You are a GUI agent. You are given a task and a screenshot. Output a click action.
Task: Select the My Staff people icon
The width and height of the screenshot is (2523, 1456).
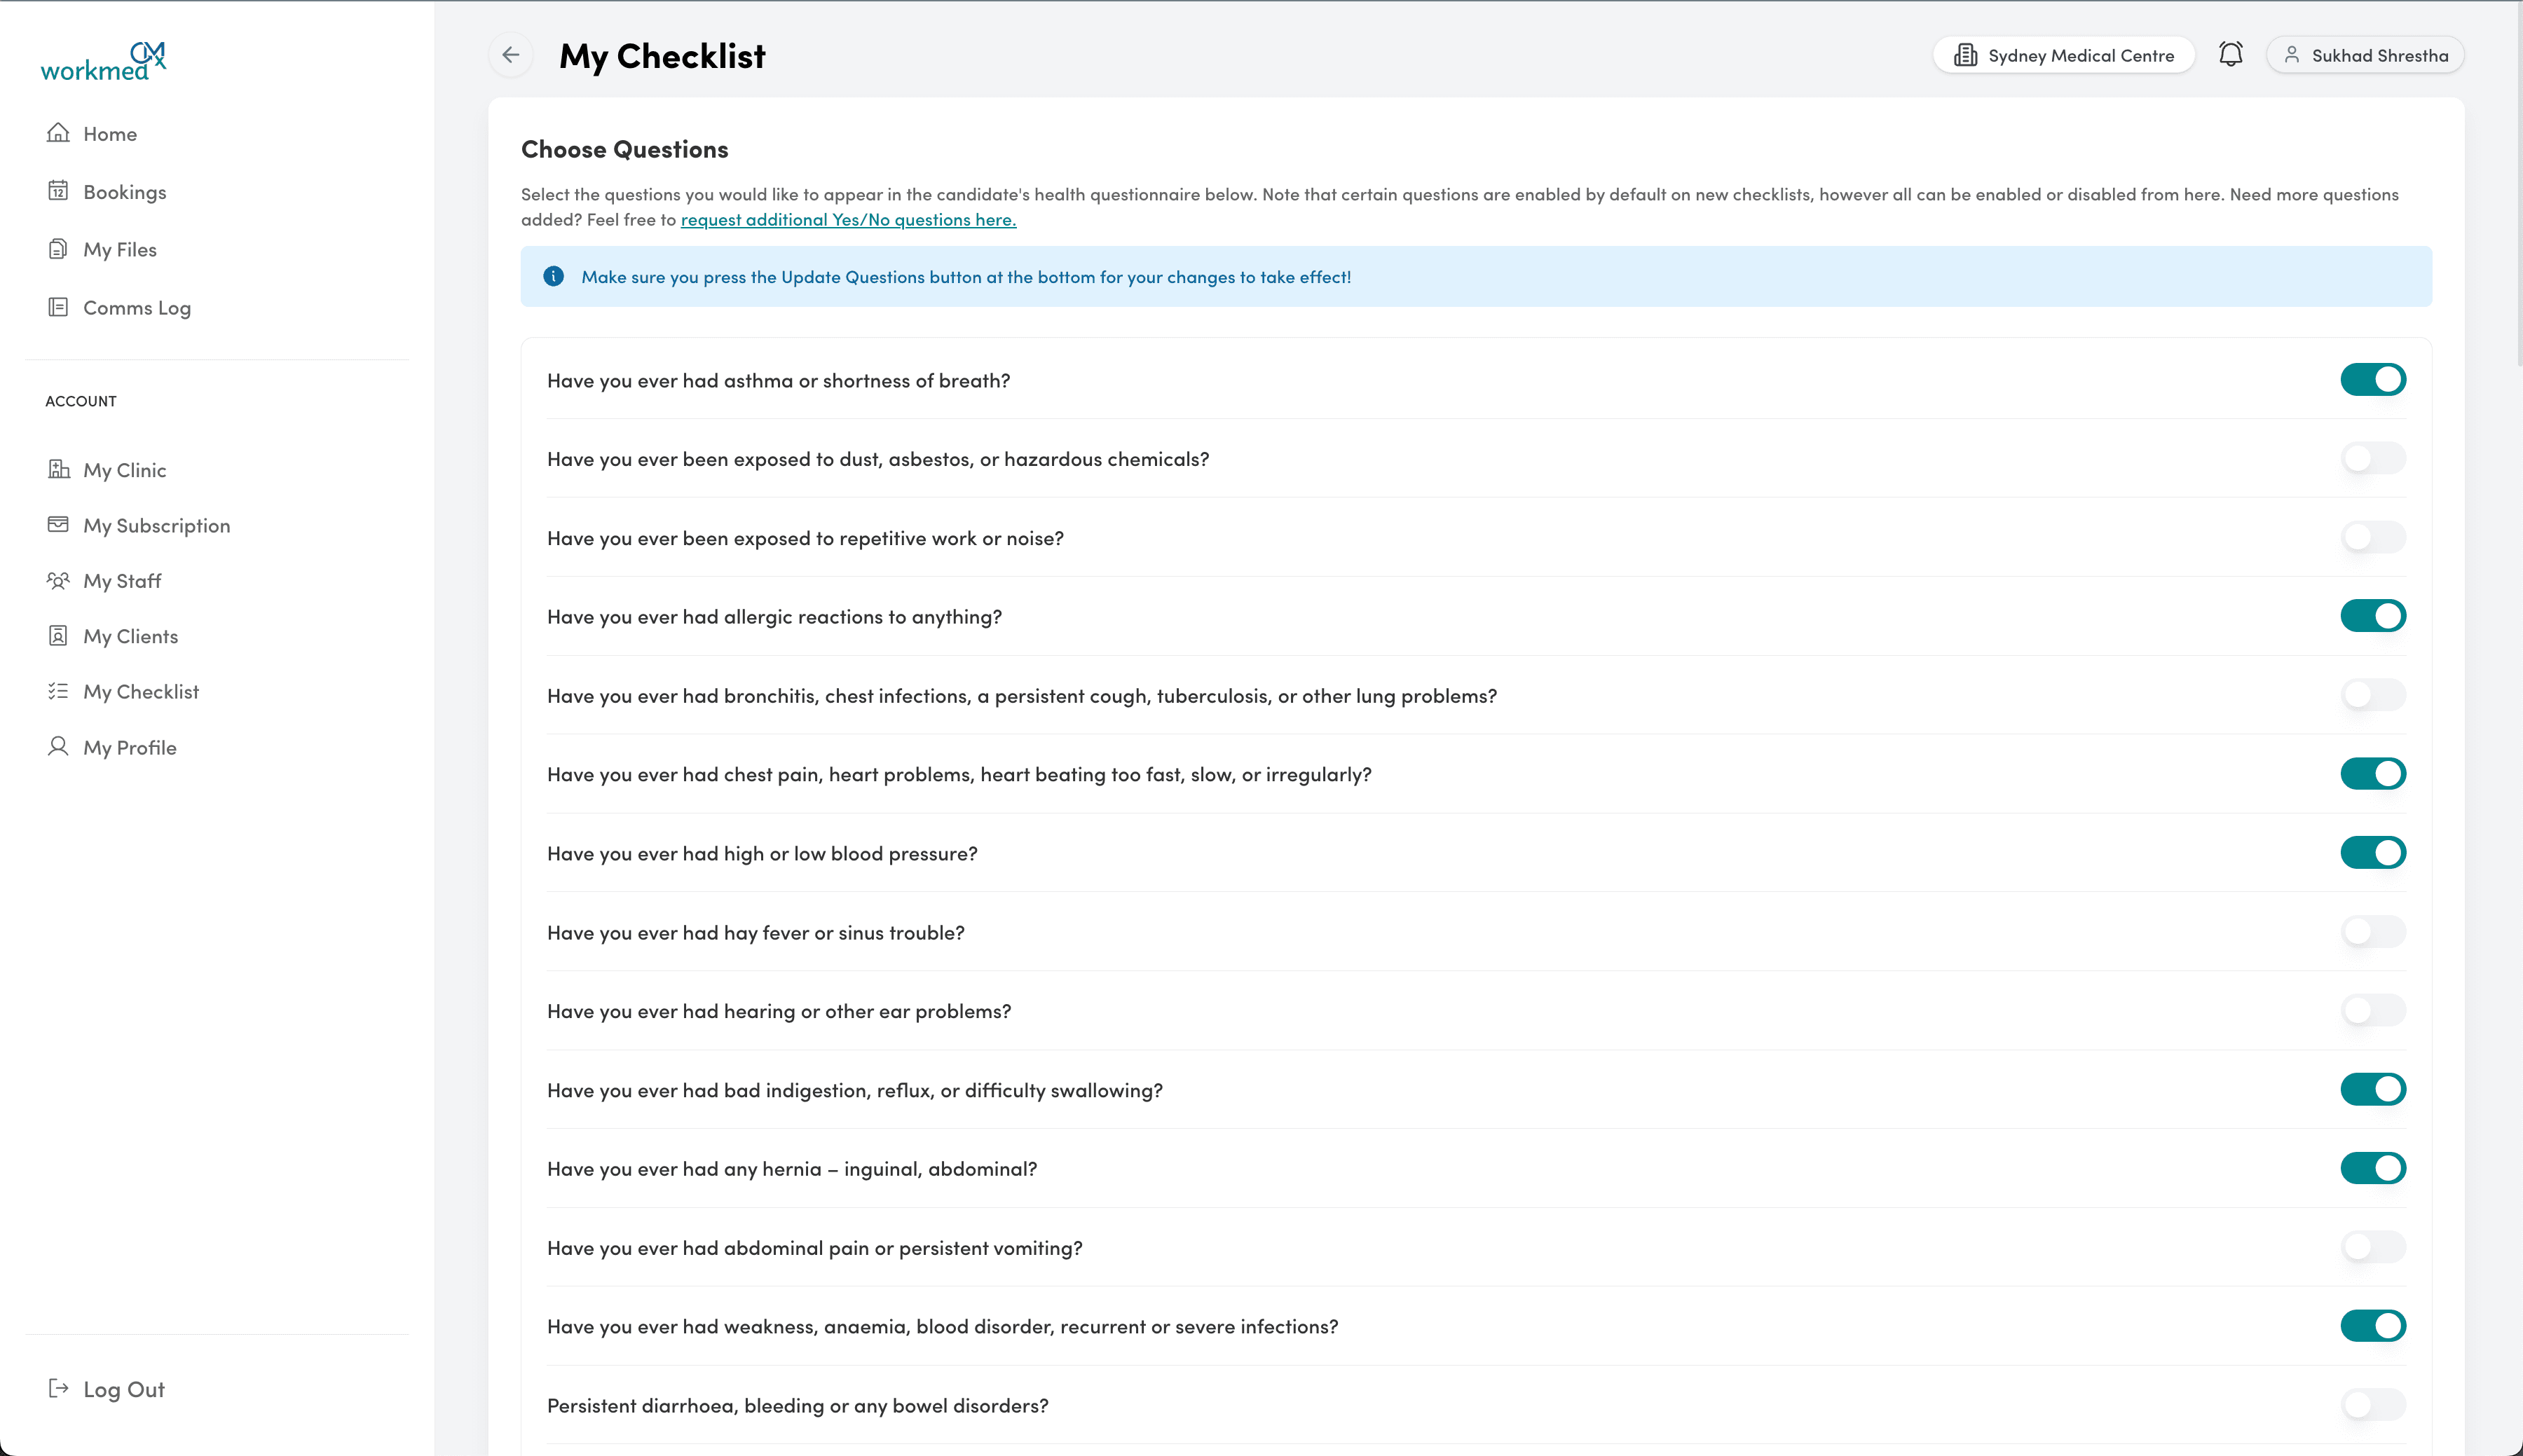coord(58,580)
